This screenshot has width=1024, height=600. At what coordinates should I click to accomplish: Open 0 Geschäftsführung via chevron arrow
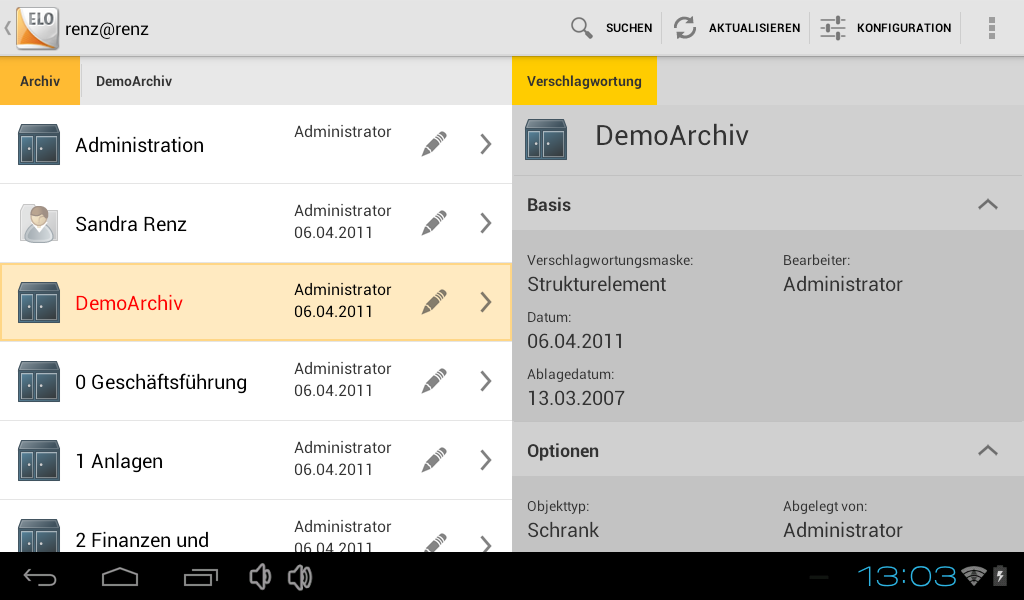click(485, 381)
